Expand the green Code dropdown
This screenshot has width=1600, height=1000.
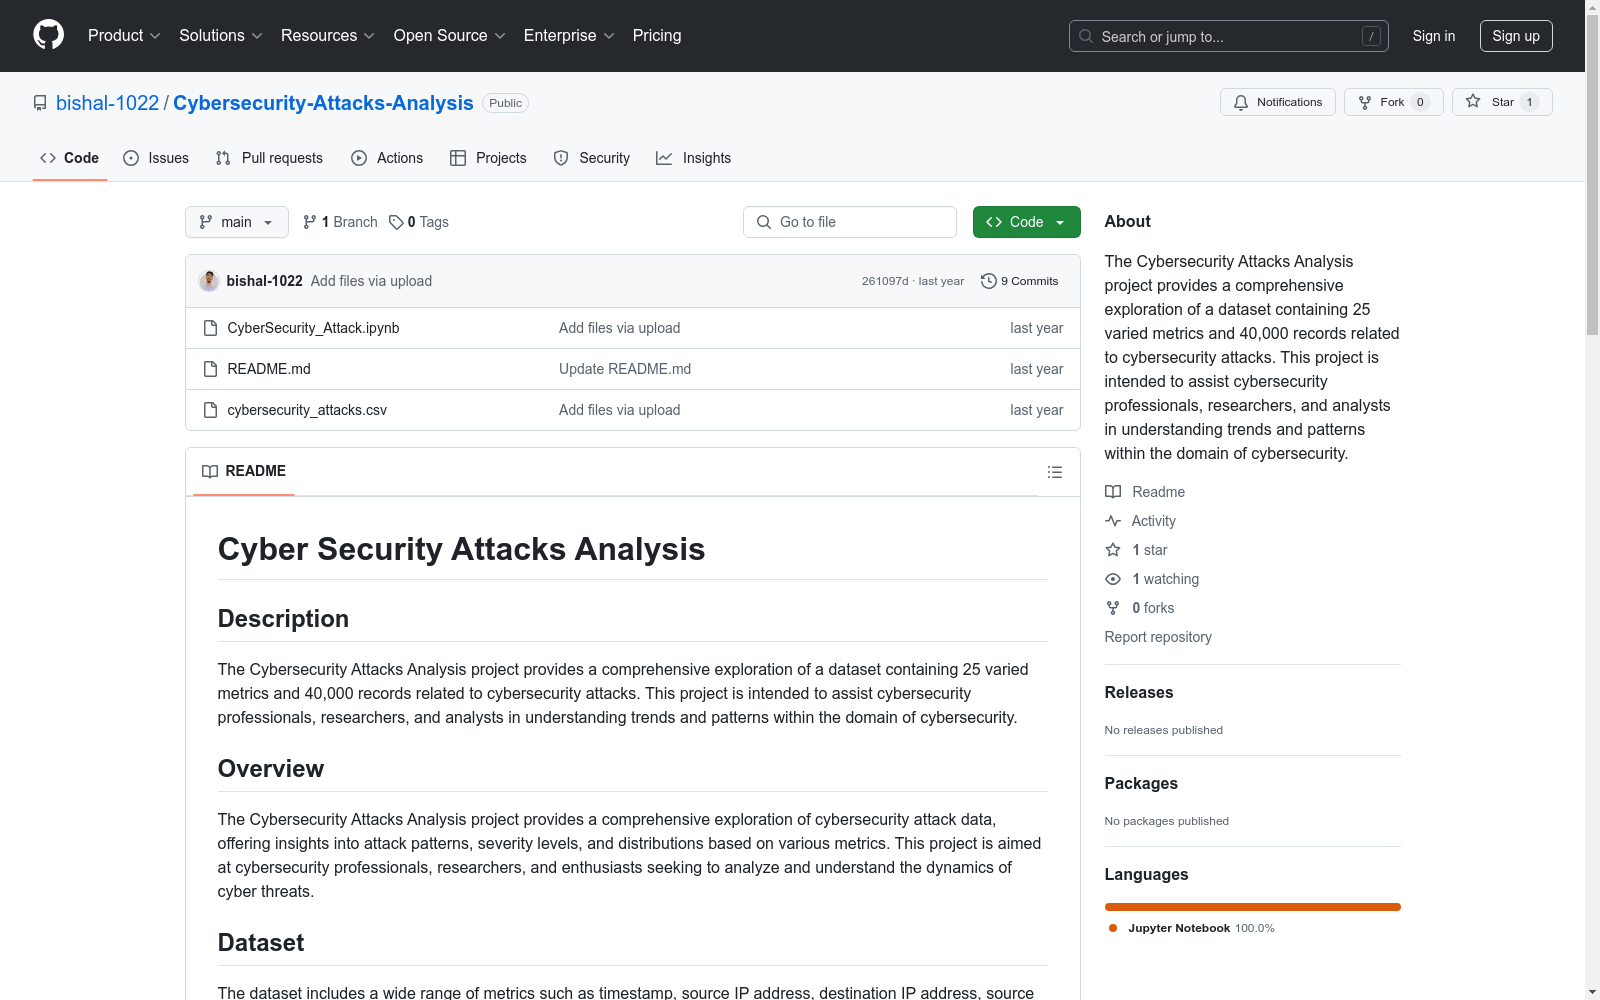(x=1026, y=222)
